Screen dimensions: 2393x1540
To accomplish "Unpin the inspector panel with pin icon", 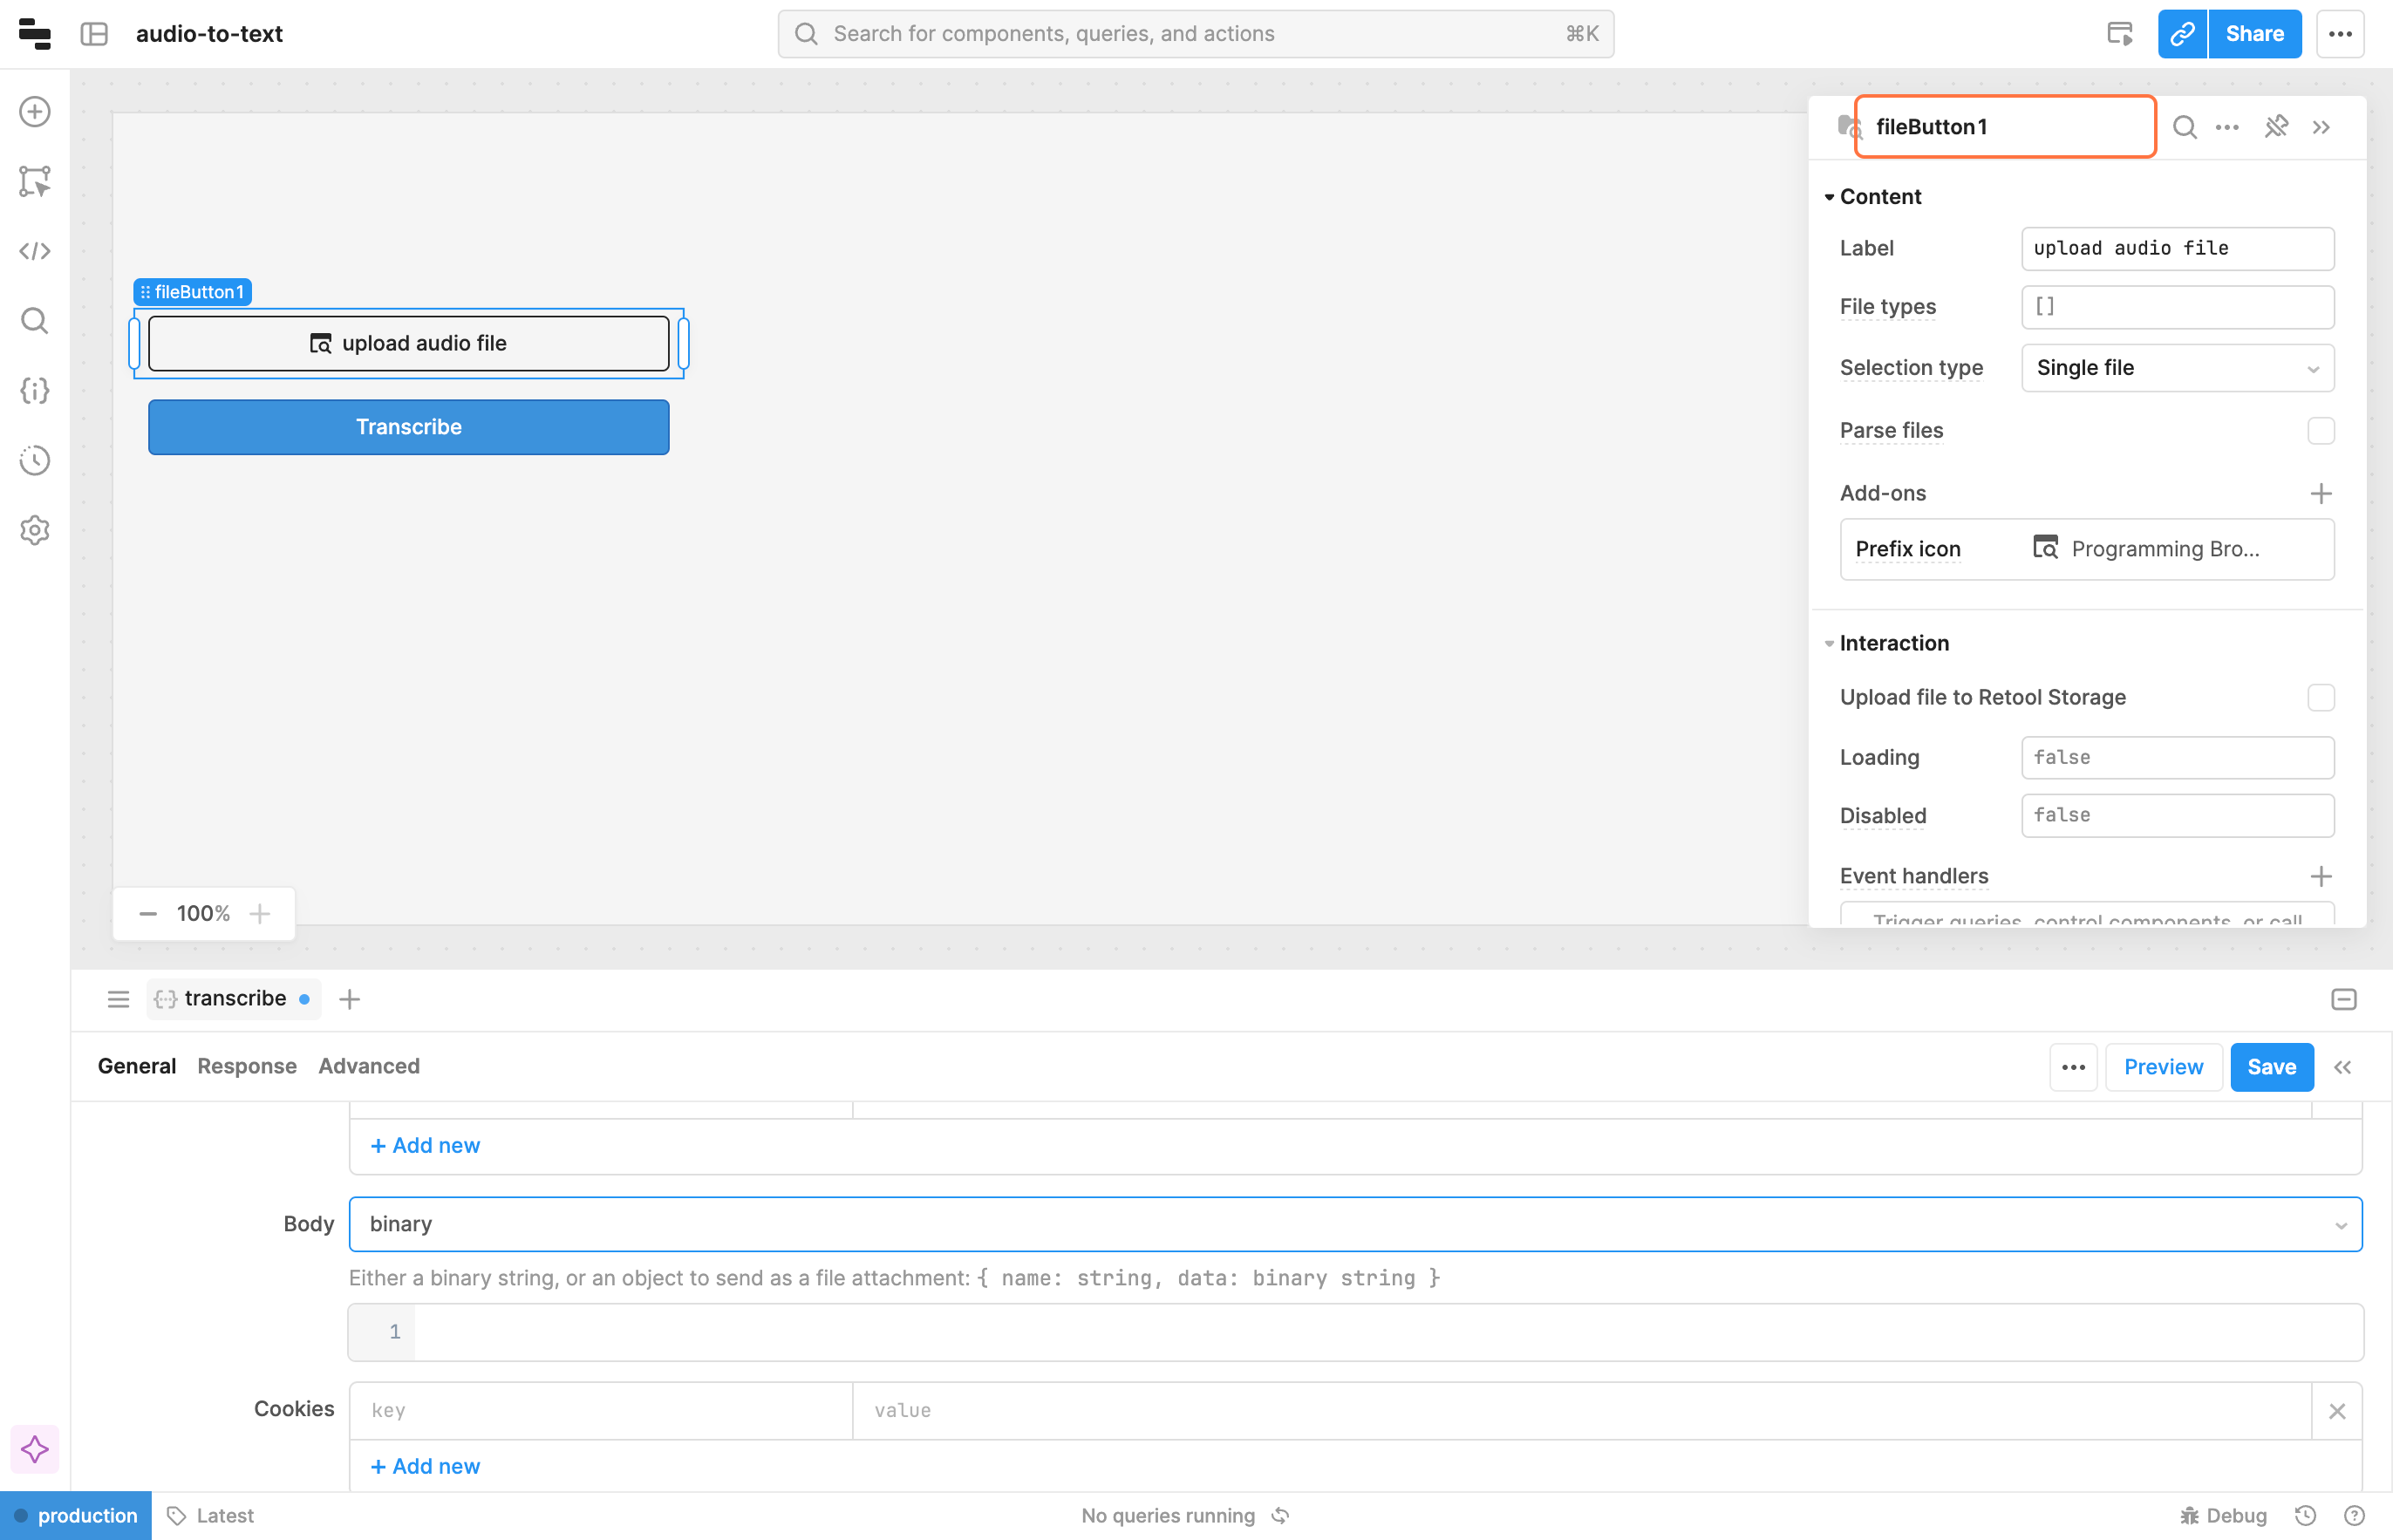I will (x=2276, y=127).
